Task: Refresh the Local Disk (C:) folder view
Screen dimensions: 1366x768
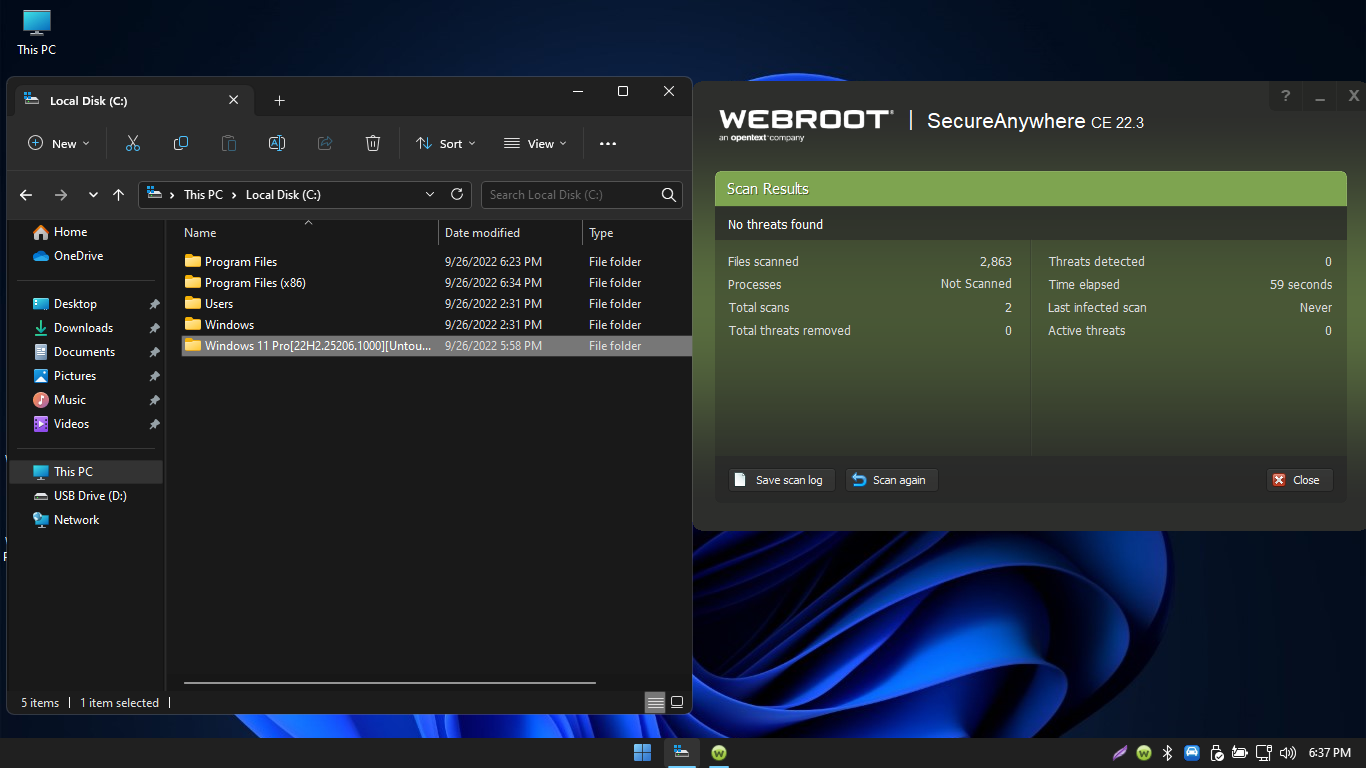Action: coord(457,195)
